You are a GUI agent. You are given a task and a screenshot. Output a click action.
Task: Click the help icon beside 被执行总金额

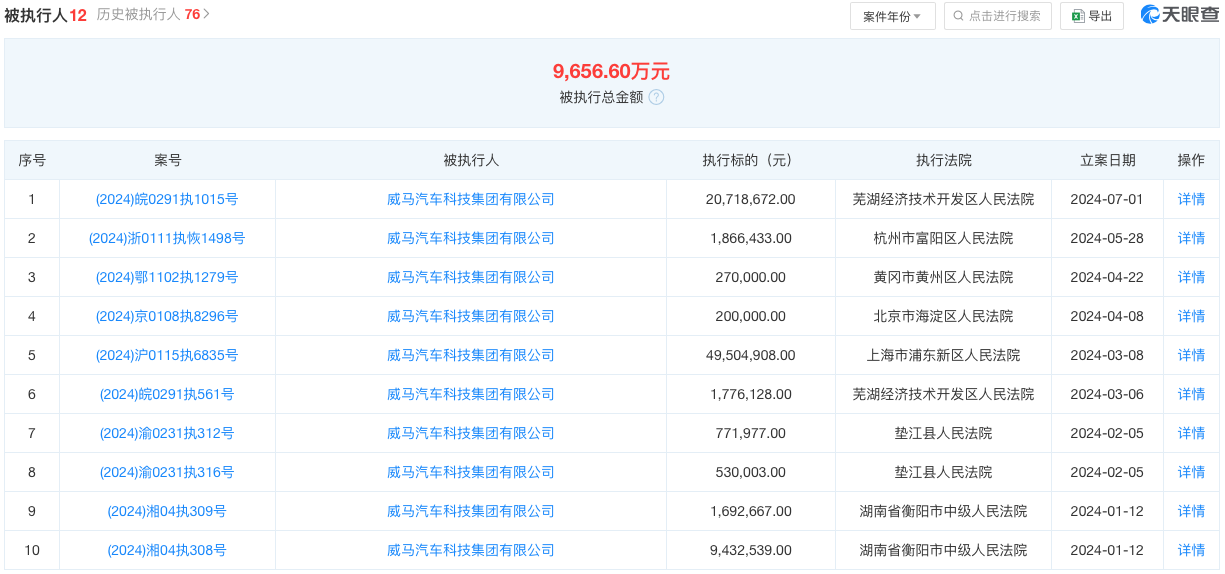tap(656, 97)
